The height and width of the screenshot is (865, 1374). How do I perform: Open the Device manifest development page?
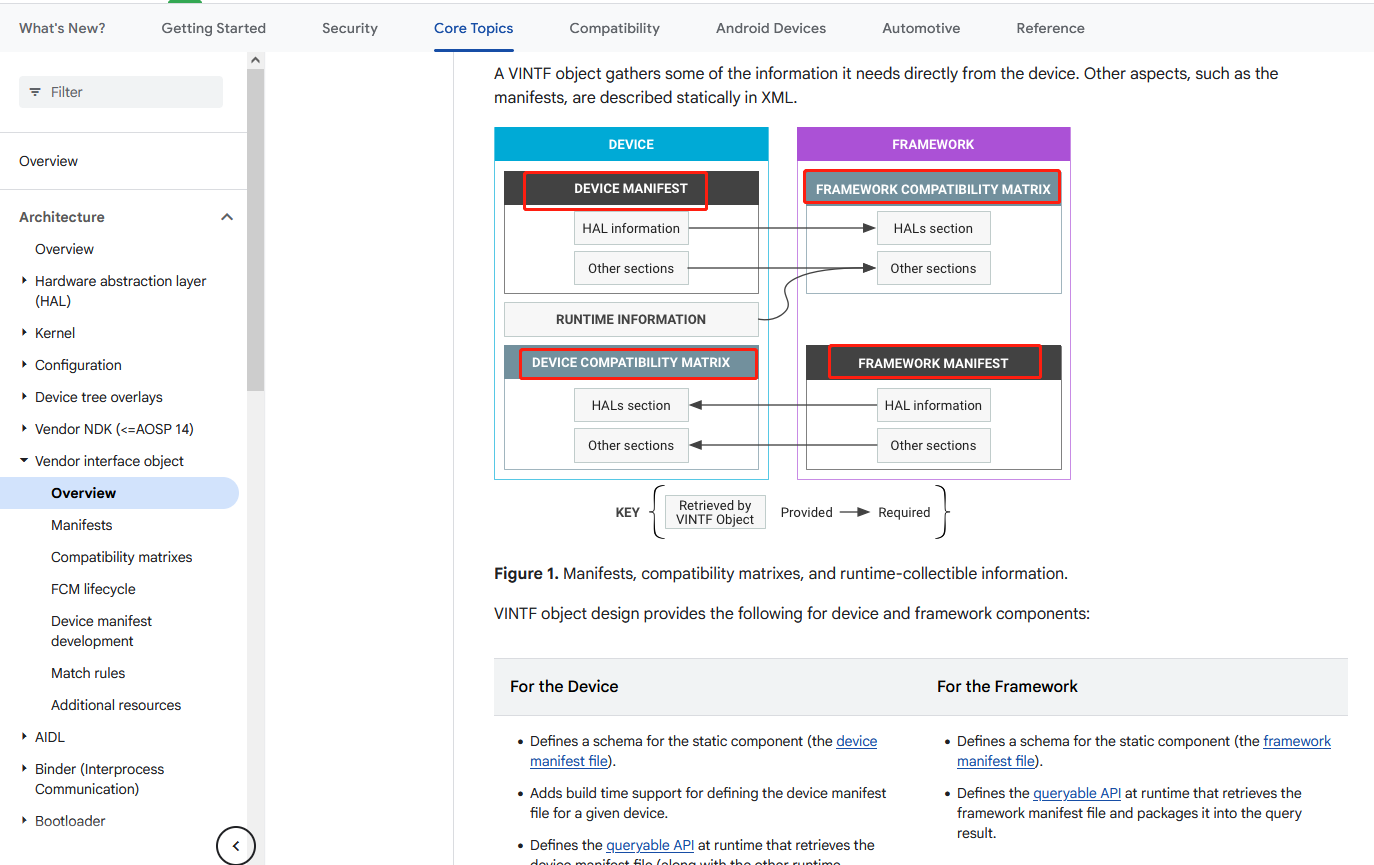click(x=102, y=631)
